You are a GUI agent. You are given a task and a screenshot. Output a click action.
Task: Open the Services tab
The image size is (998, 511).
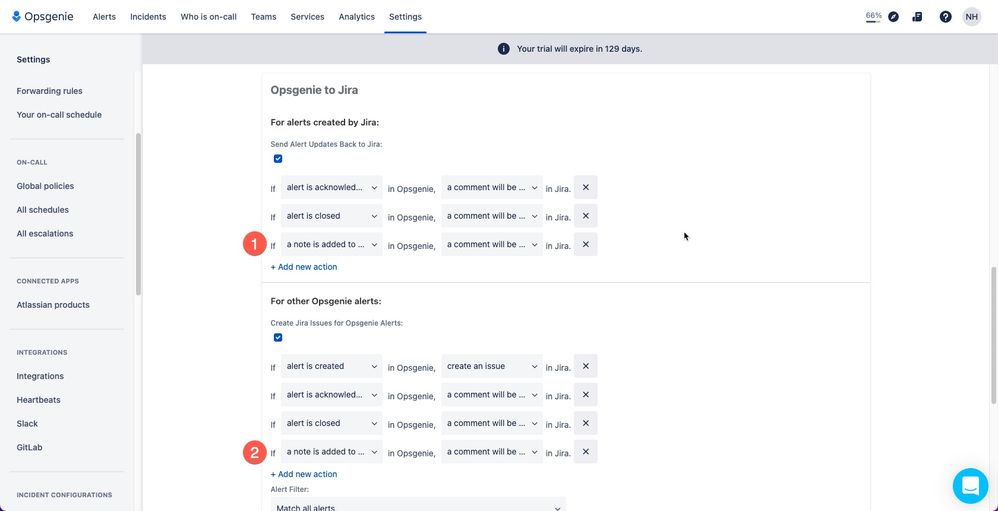point(307,17)
